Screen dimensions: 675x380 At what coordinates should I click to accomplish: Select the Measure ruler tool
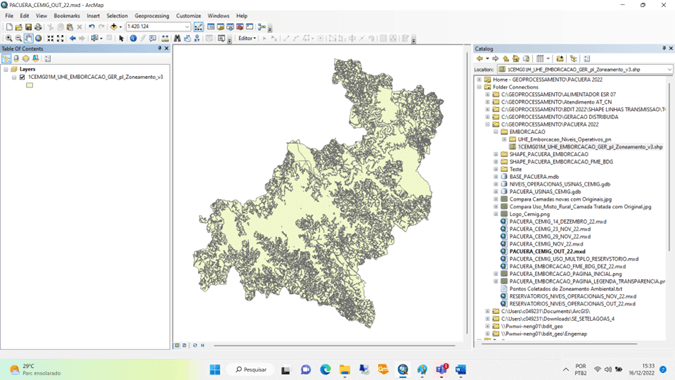pyautogui.click(x=165, y=38)
